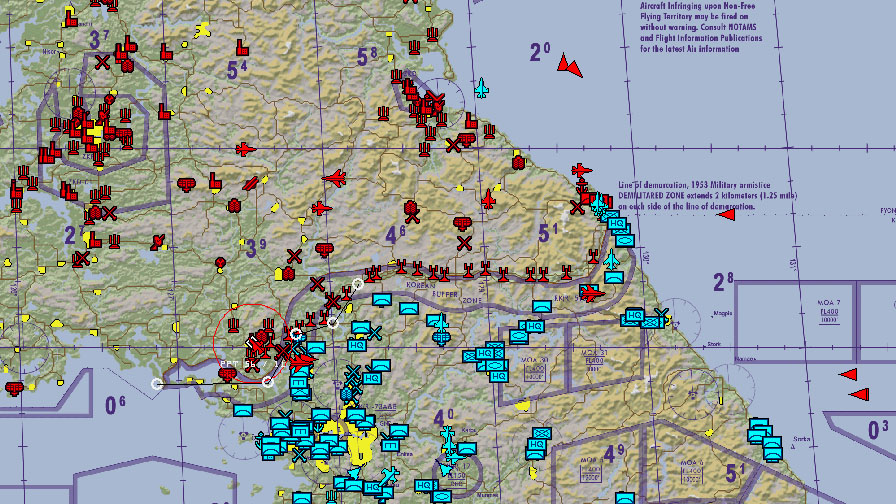Image resolution: width=896 pixels, height=504 pixels.
Task: Click the 'Aircraft Infringing upon Non-Free' notice line
Action: click(697, 6)
